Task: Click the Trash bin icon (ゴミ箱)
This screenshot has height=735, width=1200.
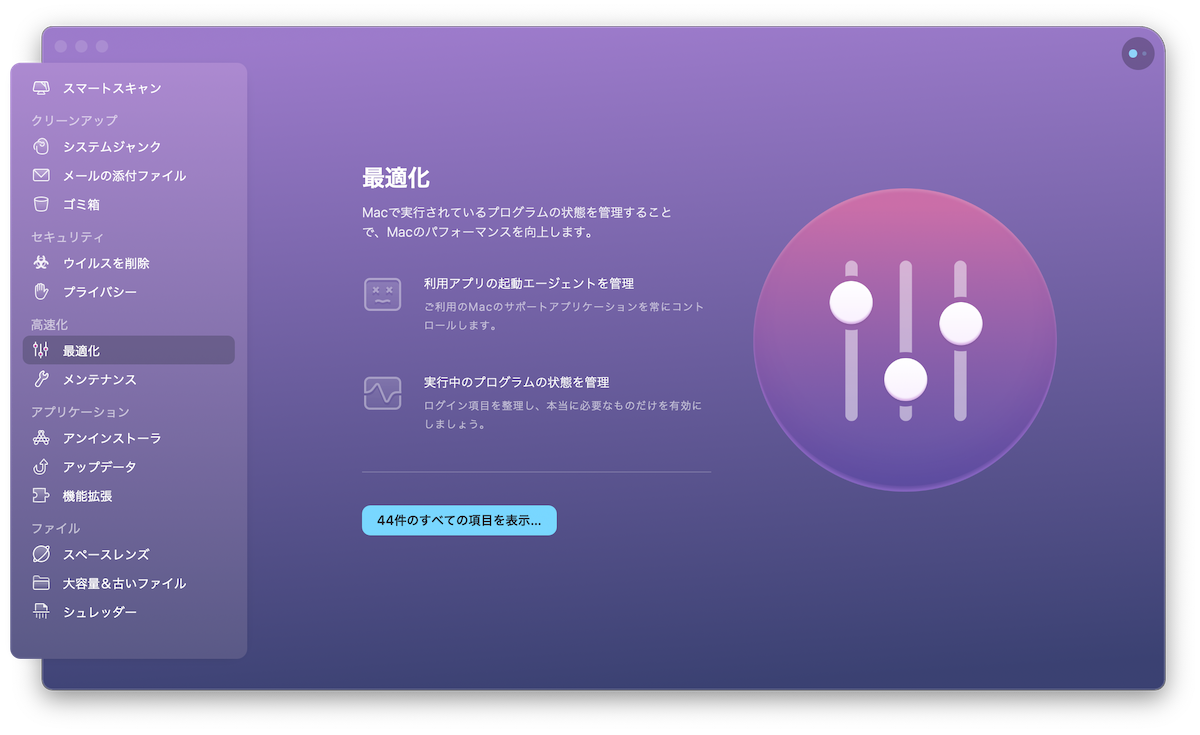Action: click(41, 204)
